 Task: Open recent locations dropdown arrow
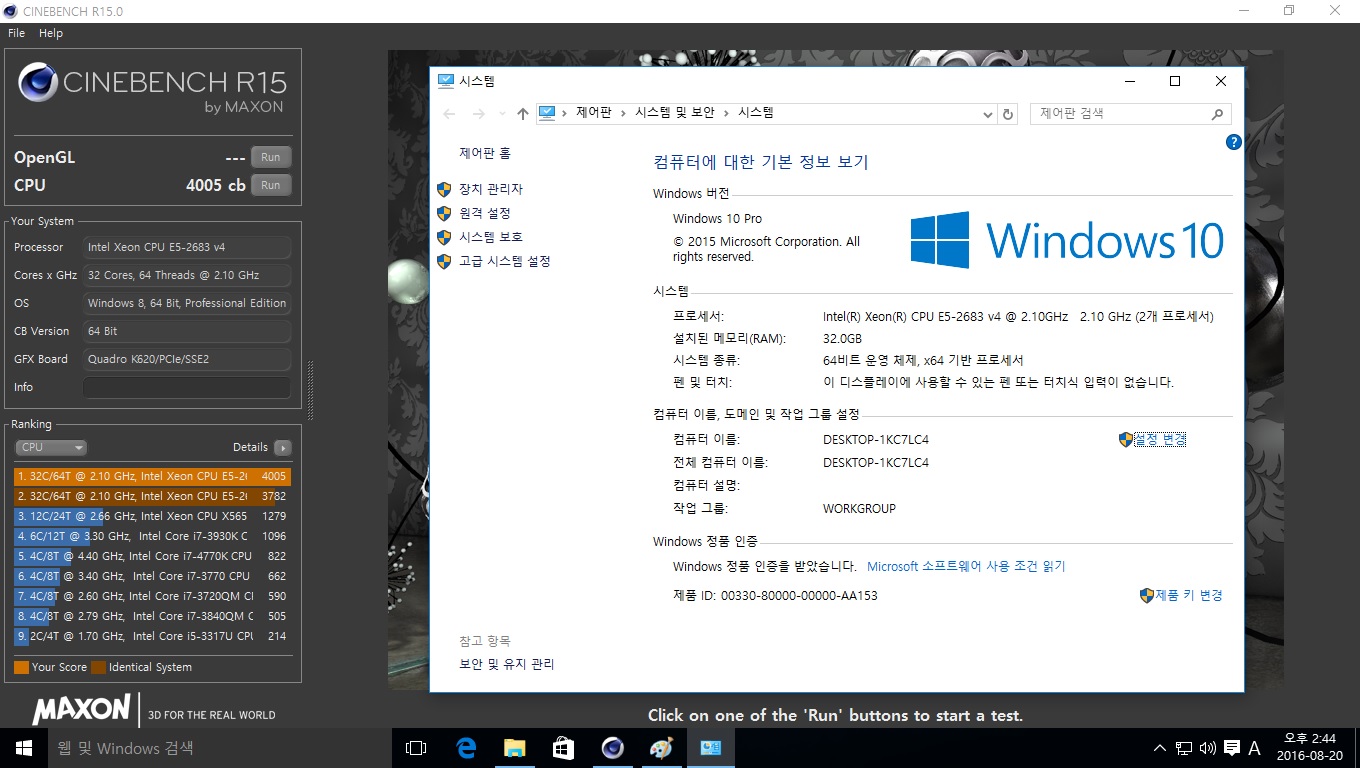point(502,114)
